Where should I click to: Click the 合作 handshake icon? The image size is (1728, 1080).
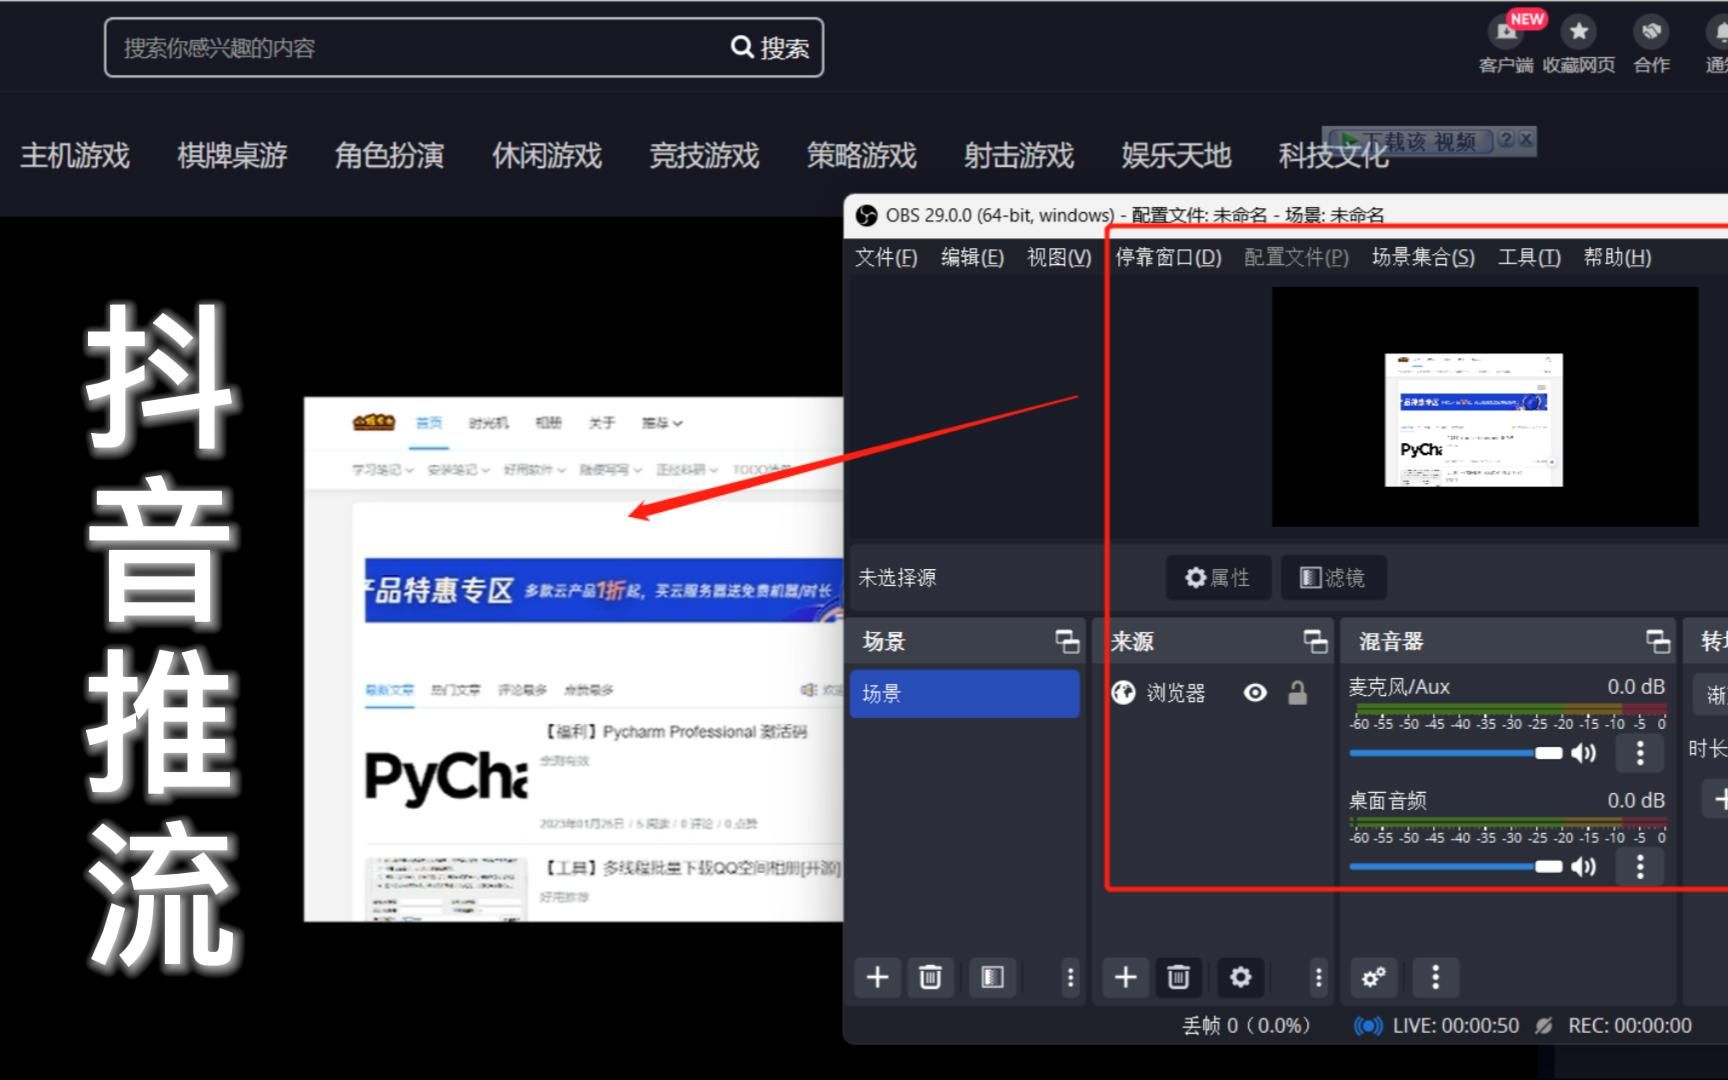point(1651,32)
